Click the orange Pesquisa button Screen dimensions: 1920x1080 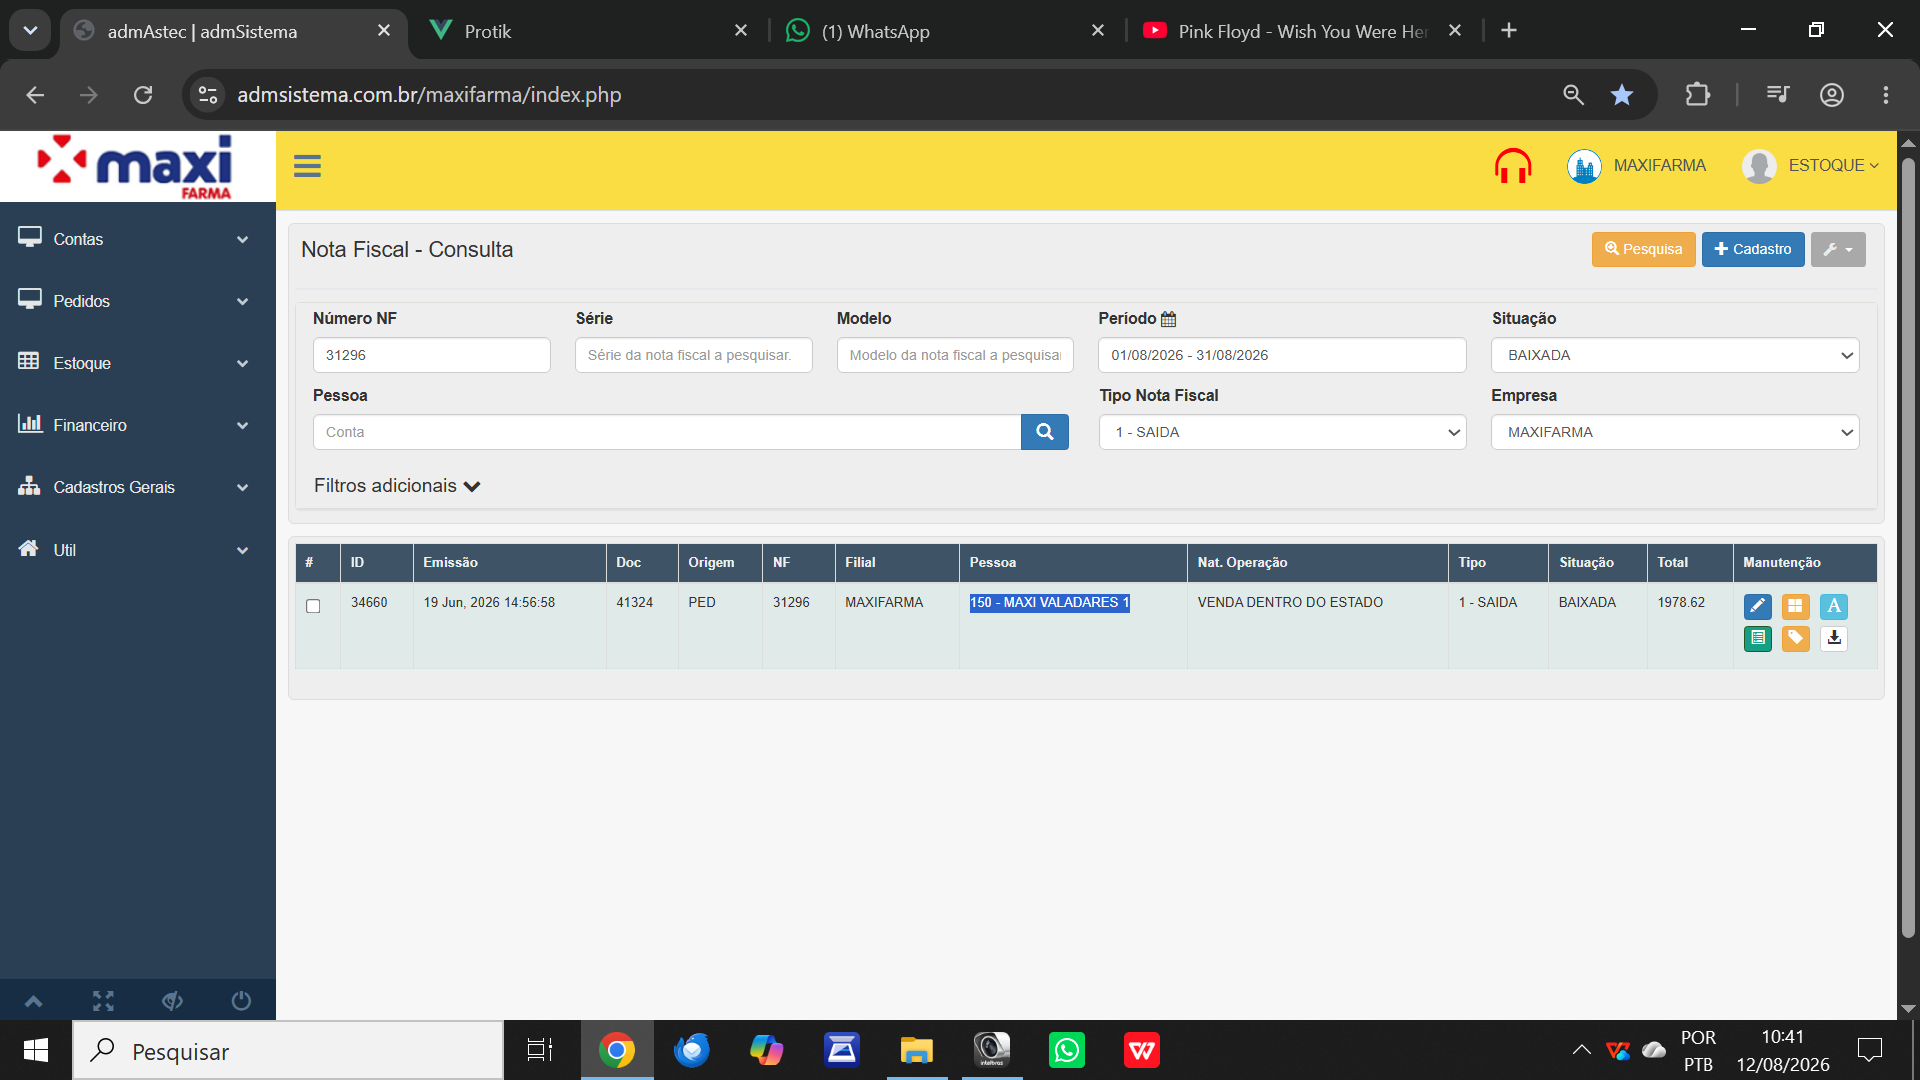click(1643, 250)
